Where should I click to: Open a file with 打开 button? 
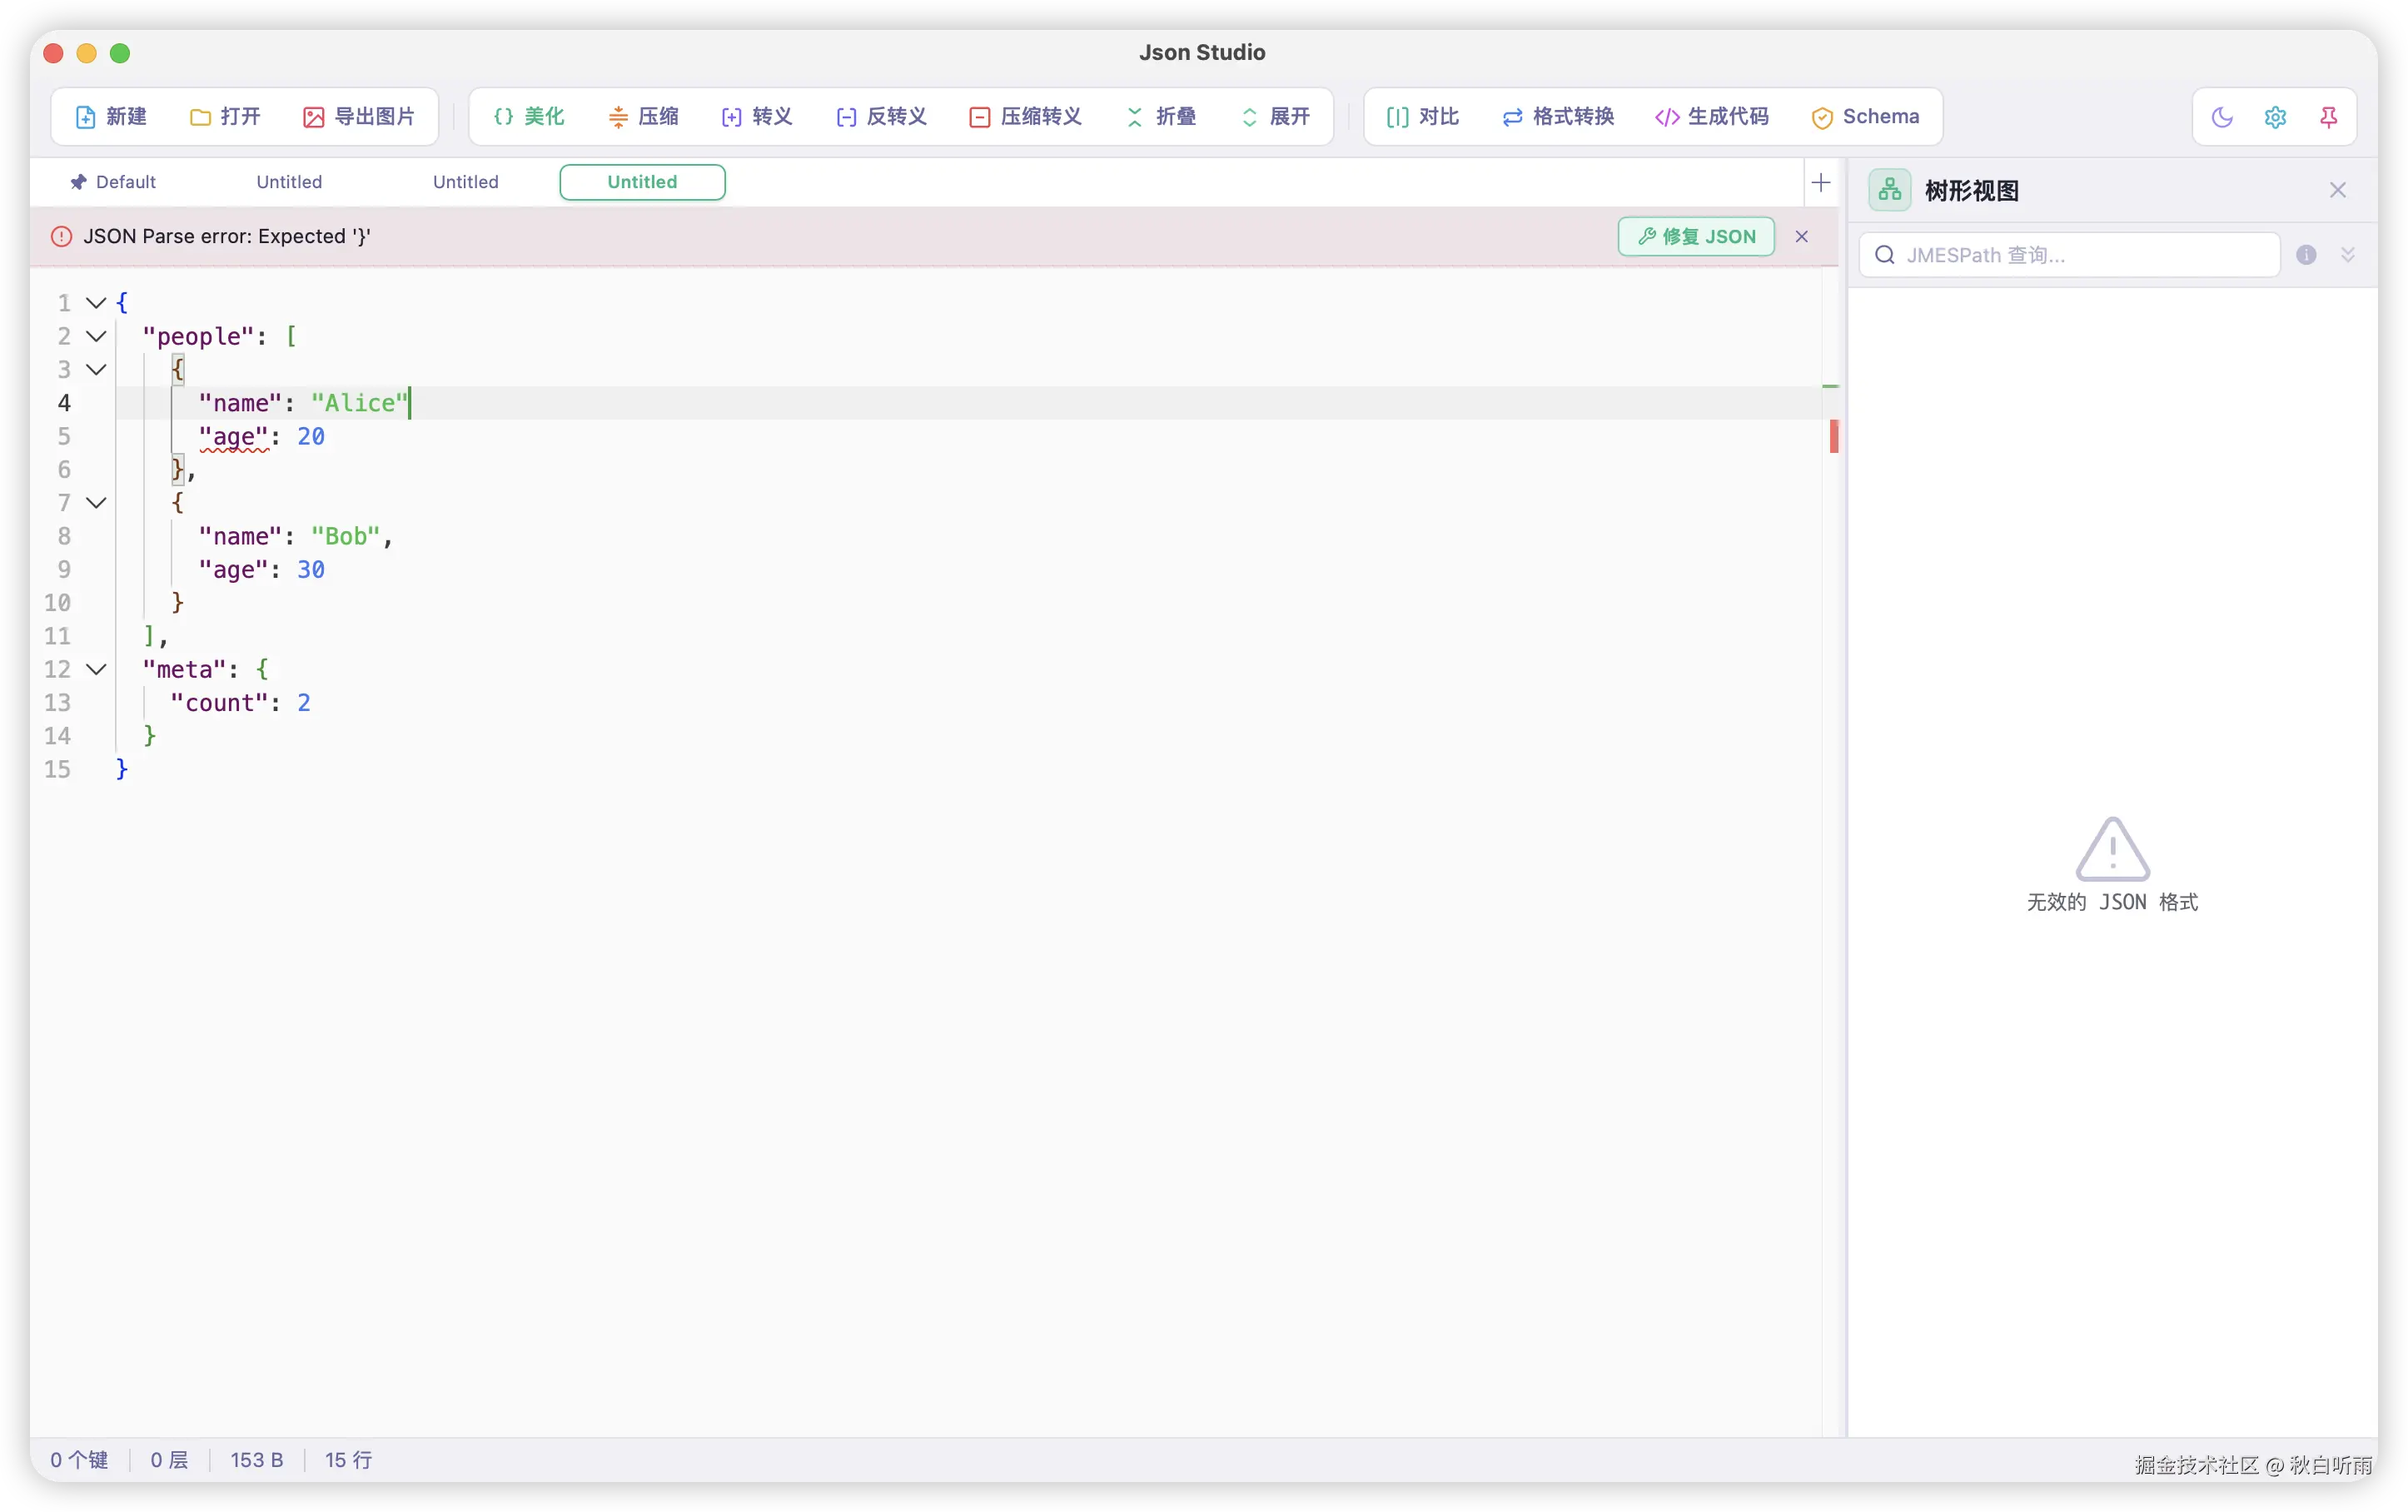point(225,117)
